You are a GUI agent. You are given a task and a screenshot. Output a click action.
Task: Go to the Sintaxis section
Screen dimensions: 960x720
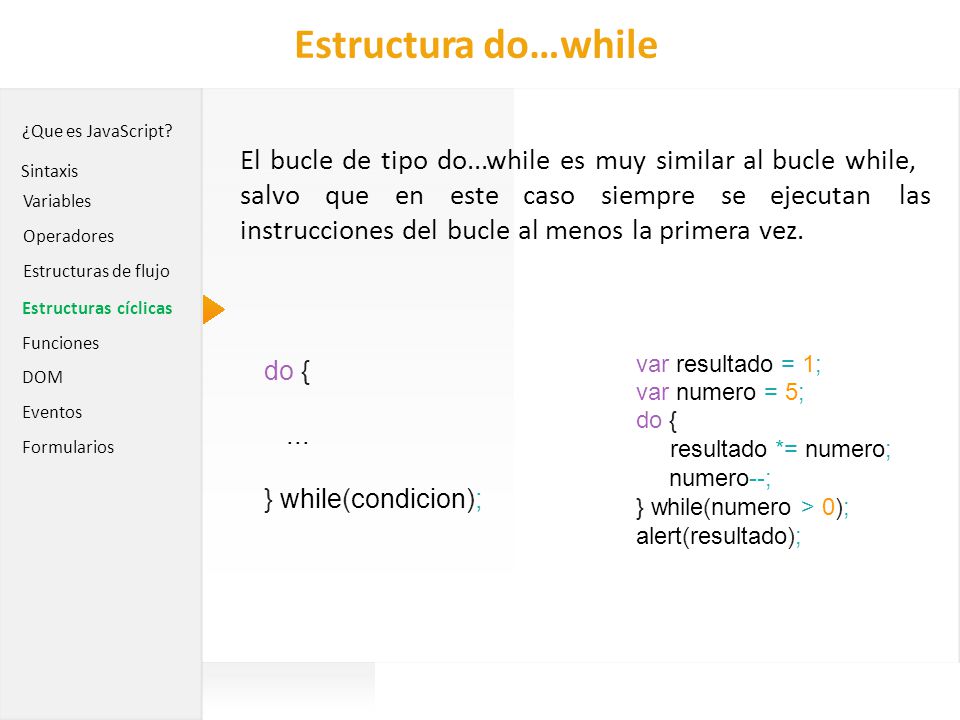point(50,171)
